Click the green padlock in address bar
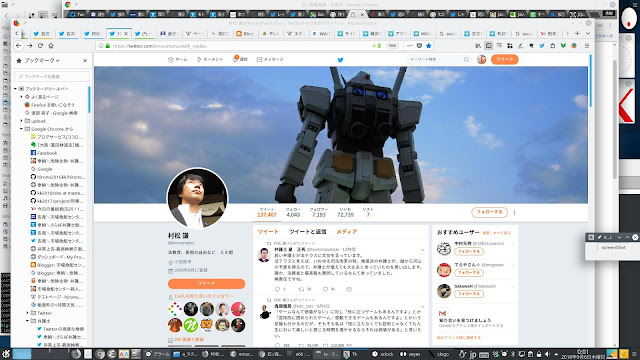This screenshot has height=360, width=640. coord(108,46)
